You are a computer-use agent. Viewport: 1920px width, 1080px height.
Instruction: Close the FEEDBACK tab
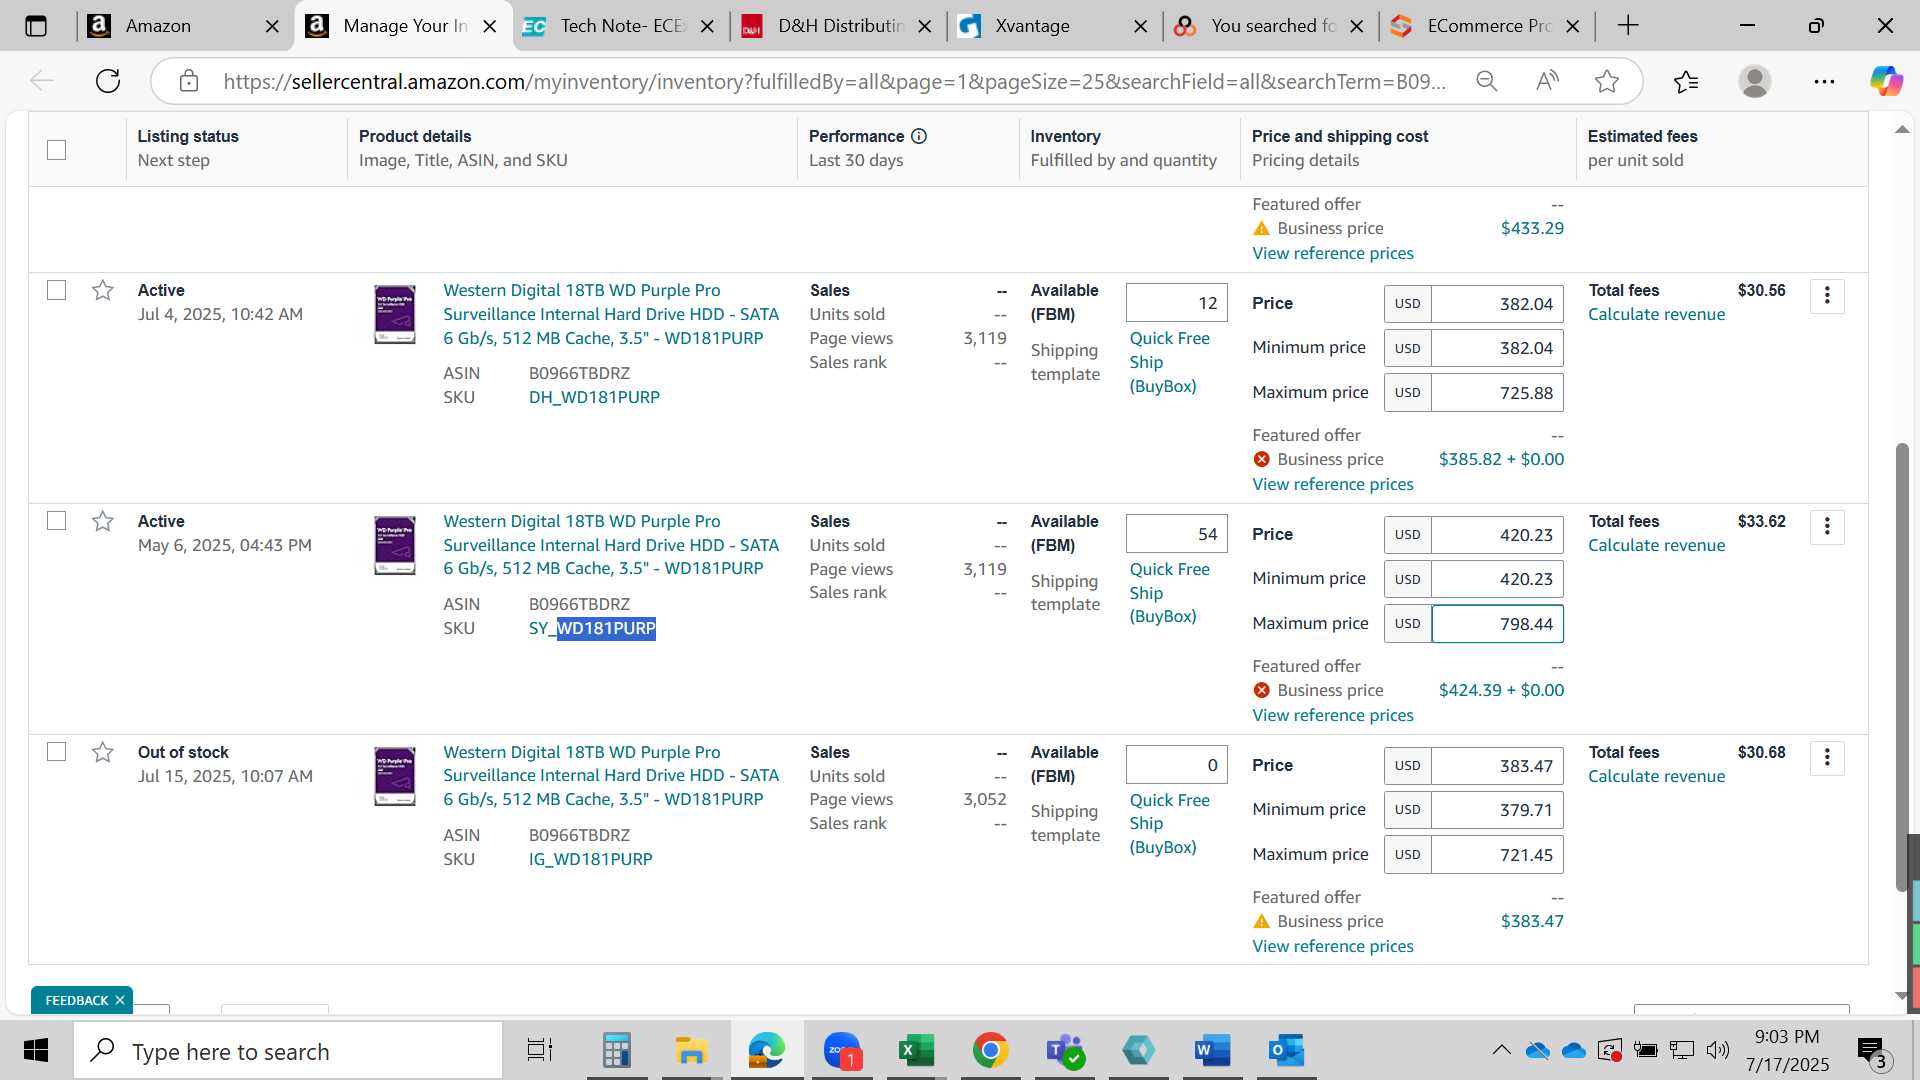click(120, 1000)
